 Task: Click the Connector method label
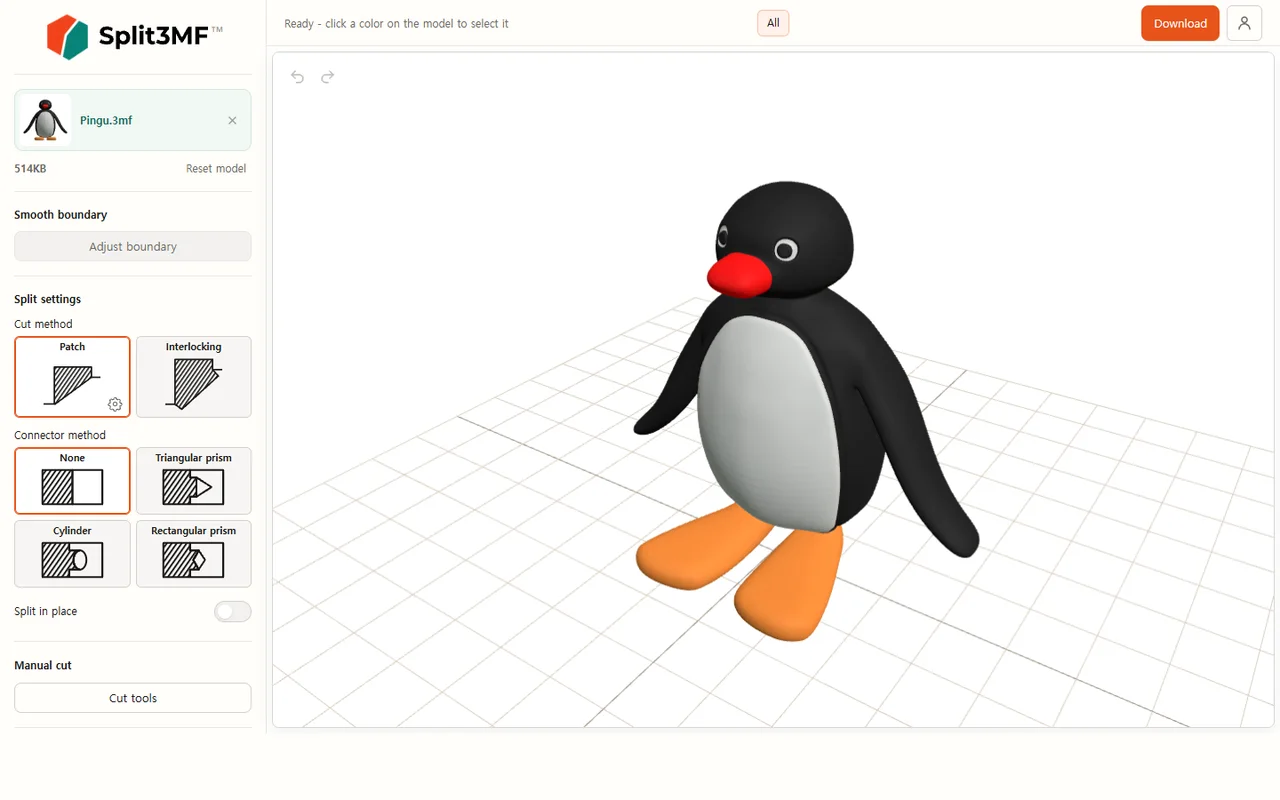coord(60,435)
